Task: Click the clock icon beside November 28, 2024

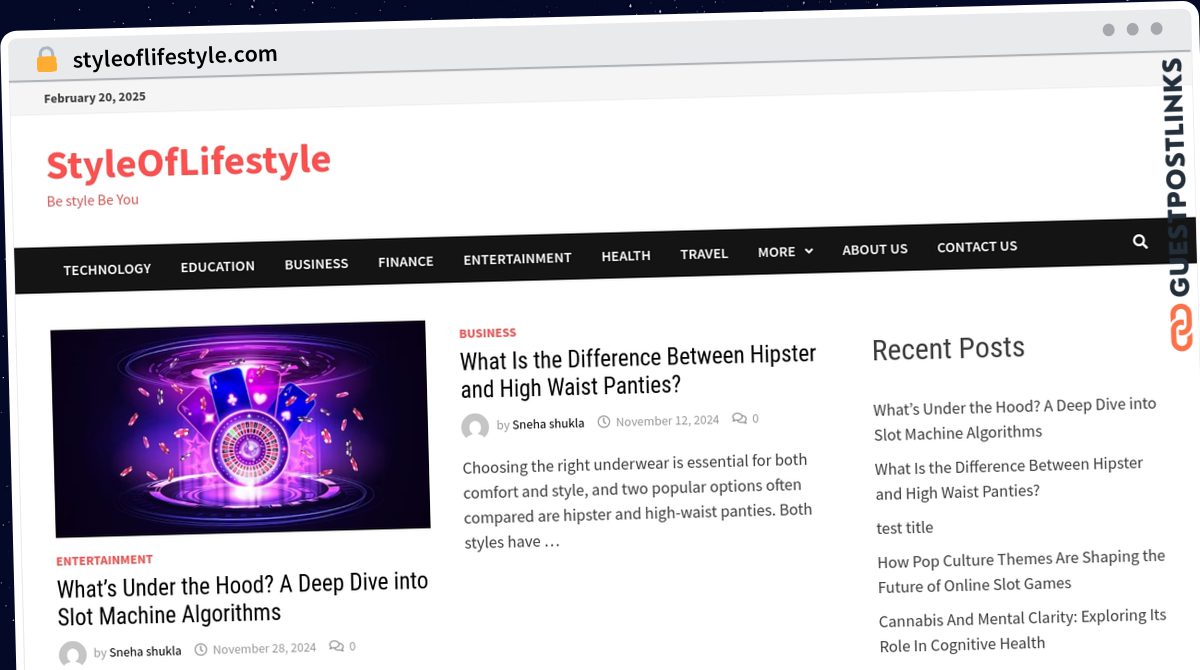Action: [x=200, y=649]
